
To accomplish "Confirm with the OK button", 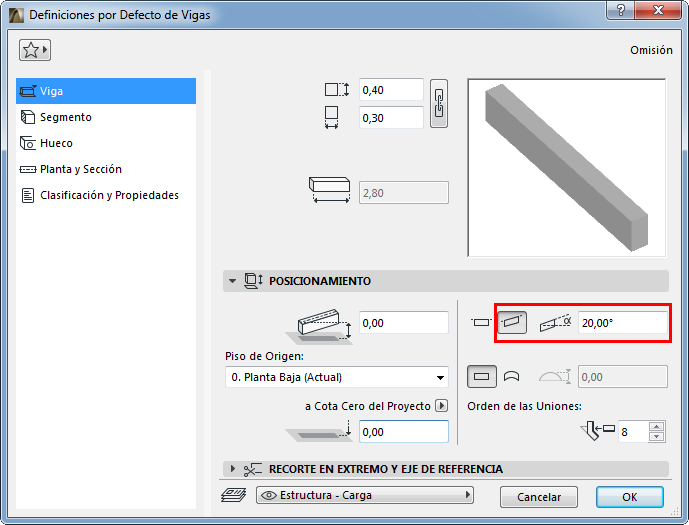I will (630, 497).
